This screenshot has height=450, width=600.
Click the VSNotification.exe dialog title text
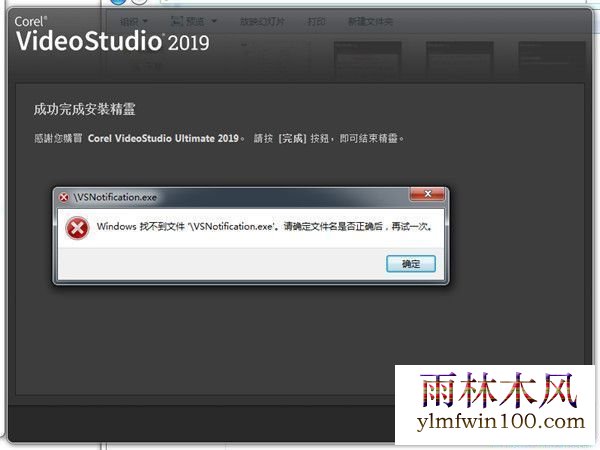point(115,197)
